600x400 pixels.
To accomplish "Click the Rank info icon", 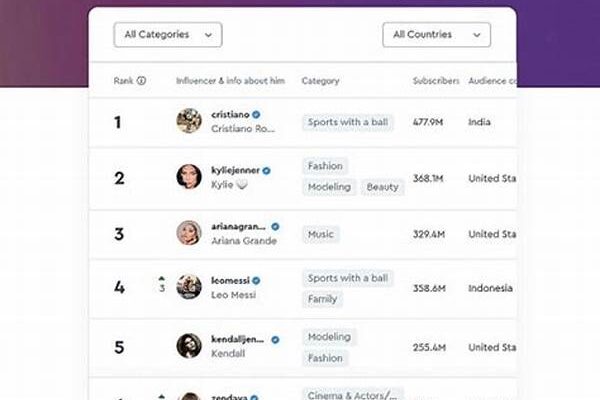I will 141,81.
